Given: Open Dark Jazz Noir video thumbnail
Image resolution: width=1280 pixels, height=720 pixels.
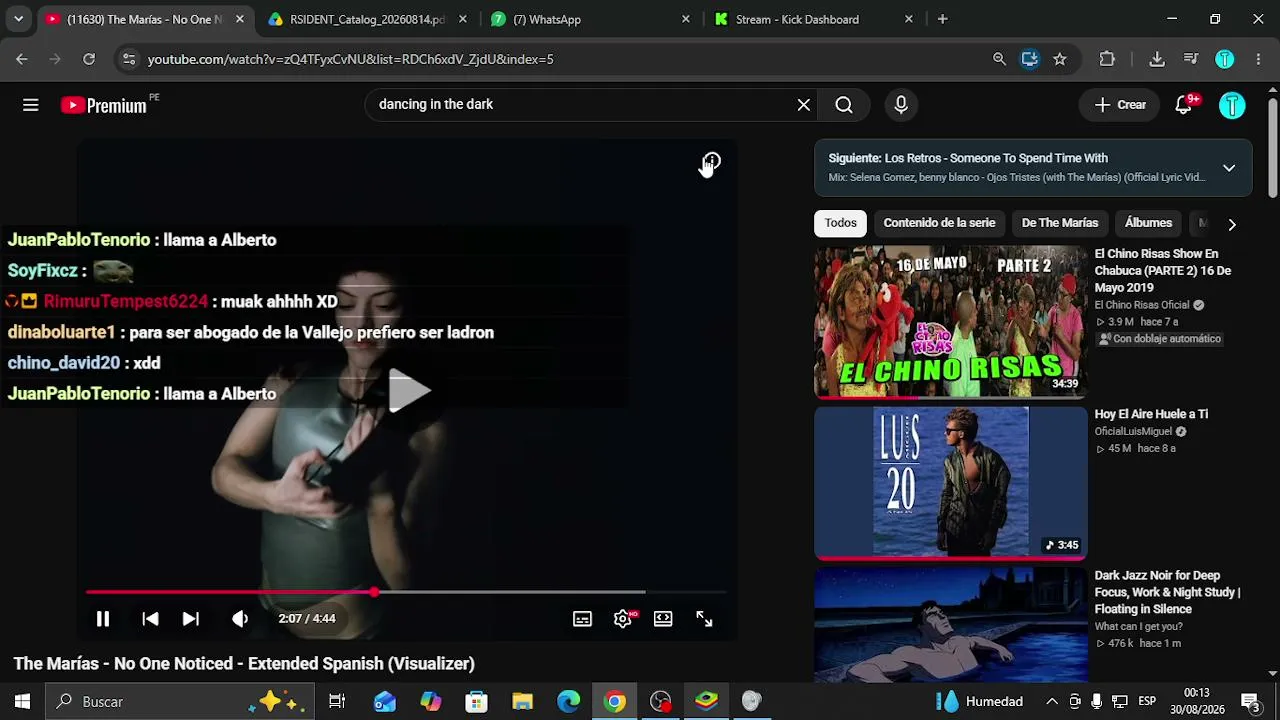Looking at the screenshot, I should tap(950, 625).
